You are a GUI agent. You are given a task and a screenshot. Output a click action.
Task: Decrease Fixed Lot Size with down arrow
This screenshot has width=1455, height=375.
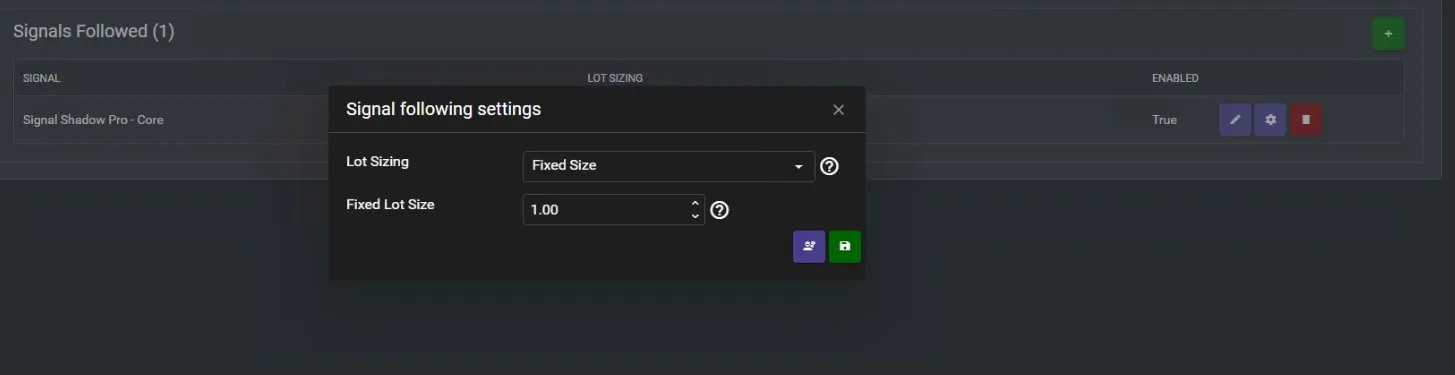tap(695, 216)
